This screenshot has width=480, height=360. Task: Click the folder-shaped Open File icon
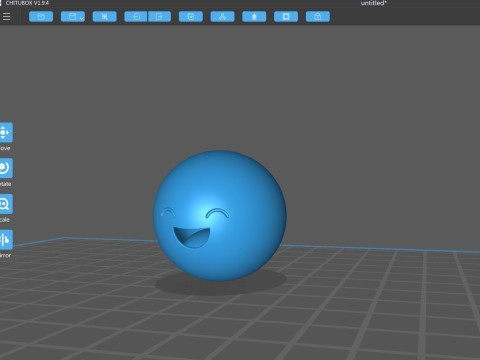[x=41, y=17]
